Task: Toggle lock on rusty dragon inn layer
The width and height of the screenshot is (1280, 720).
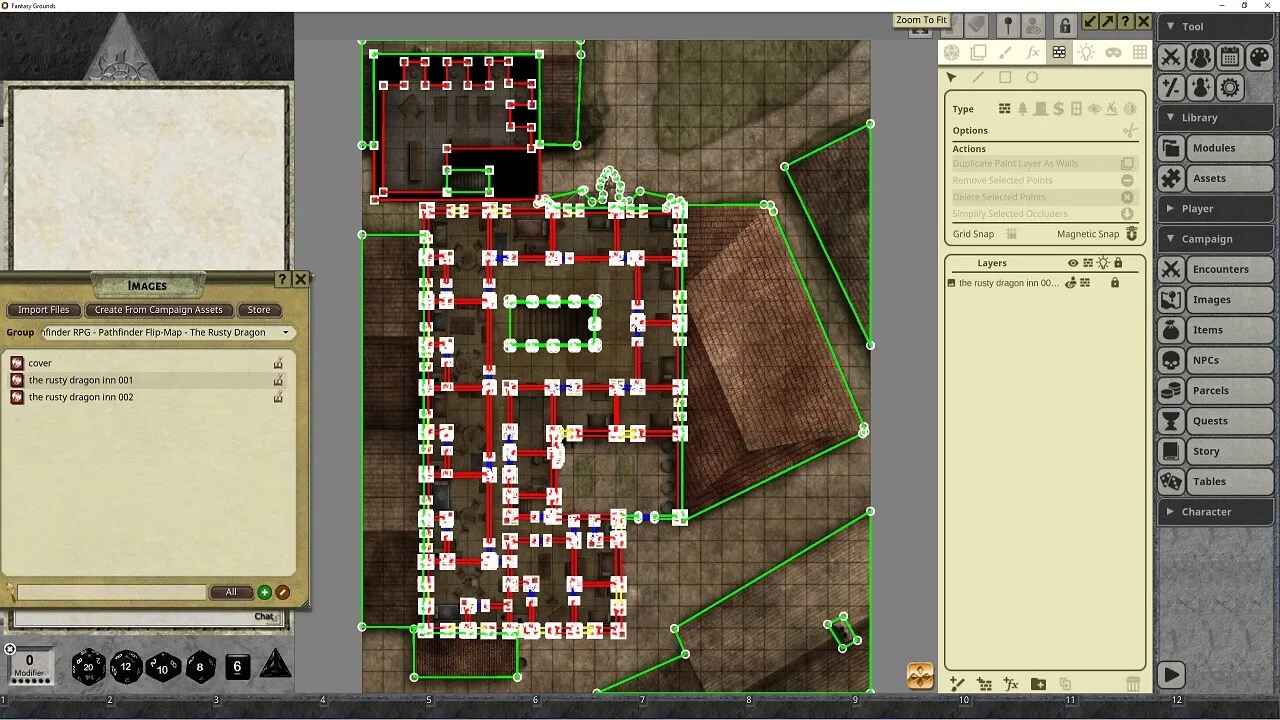Action: (1115, 283)
